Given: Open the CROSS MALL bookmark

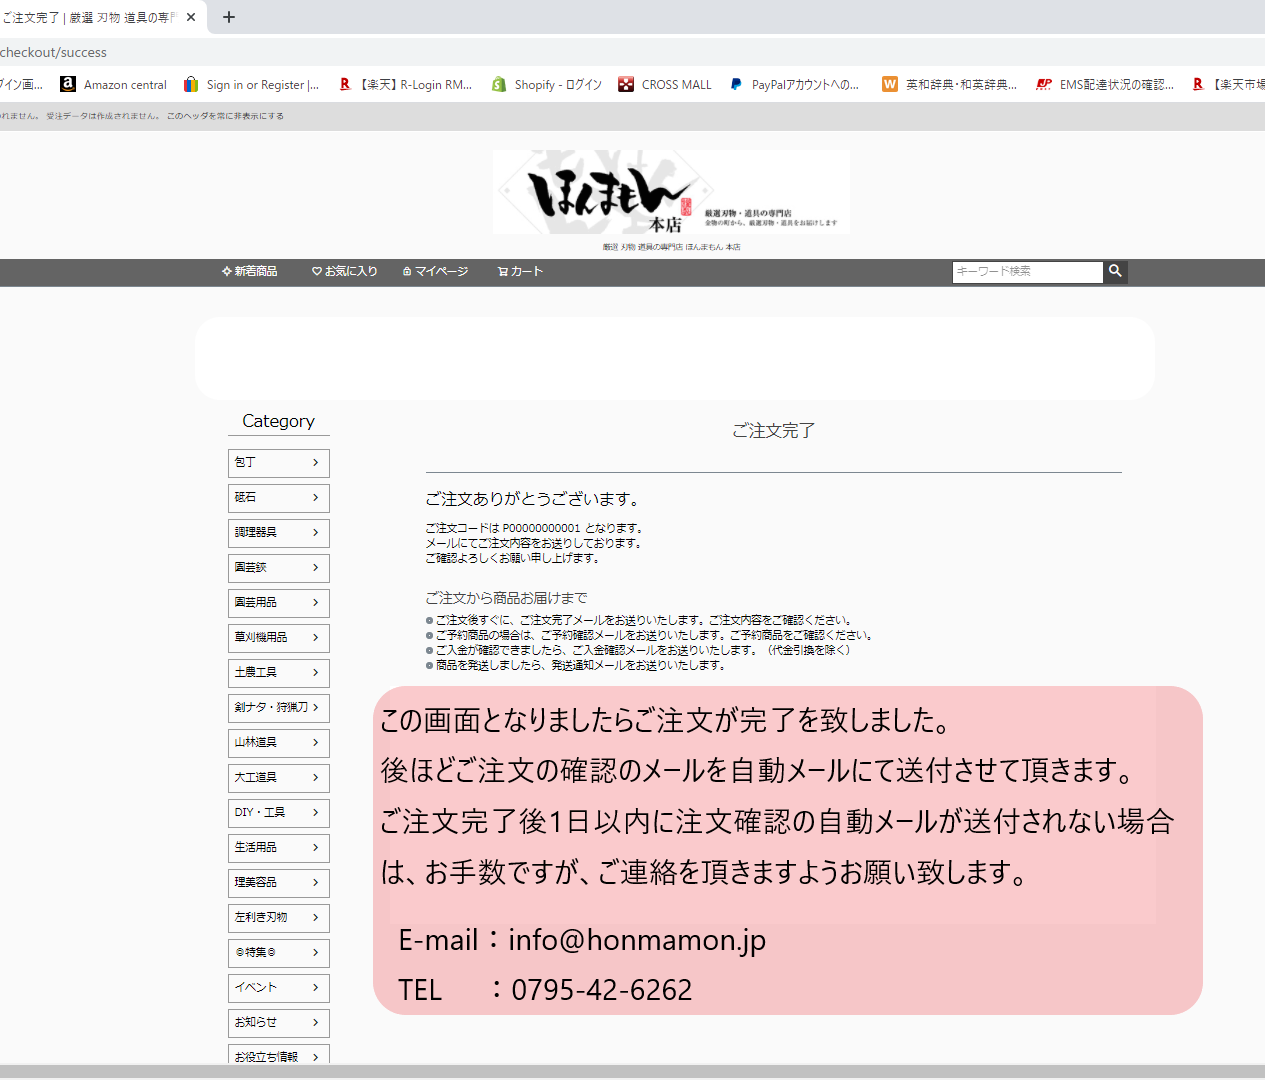Looking at the screenshot, I should [665, 84].
